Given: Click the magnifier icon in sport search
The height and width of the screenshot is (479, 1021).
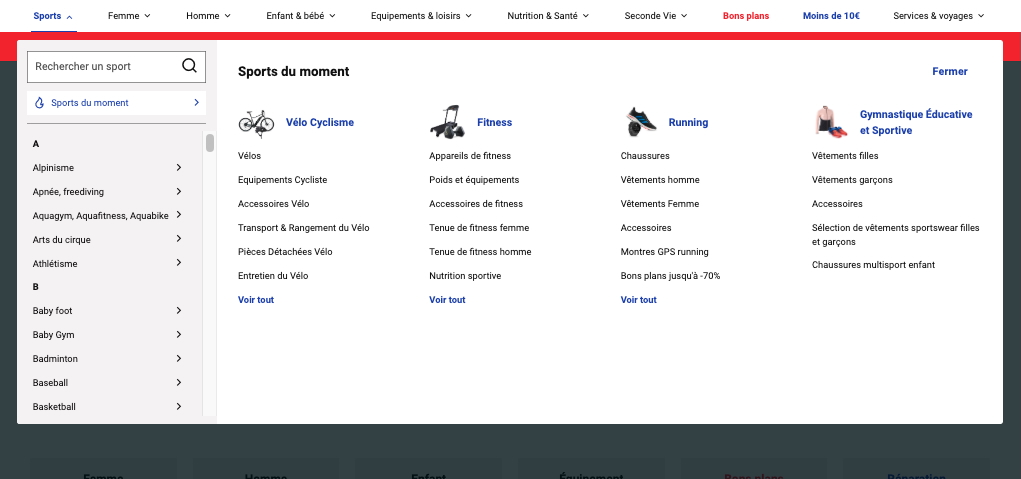Looking at the screenshot, I should coord(189,67).
